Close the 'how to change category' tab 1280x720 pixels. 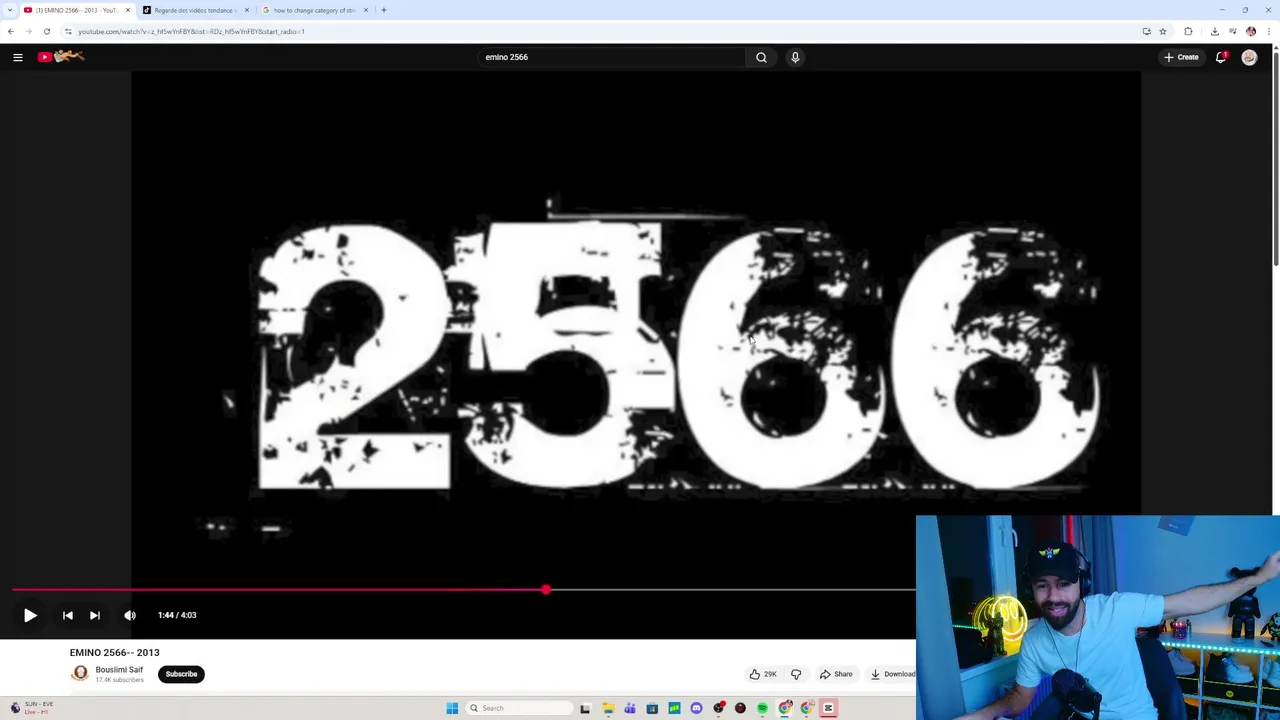[x=366, y=10]
